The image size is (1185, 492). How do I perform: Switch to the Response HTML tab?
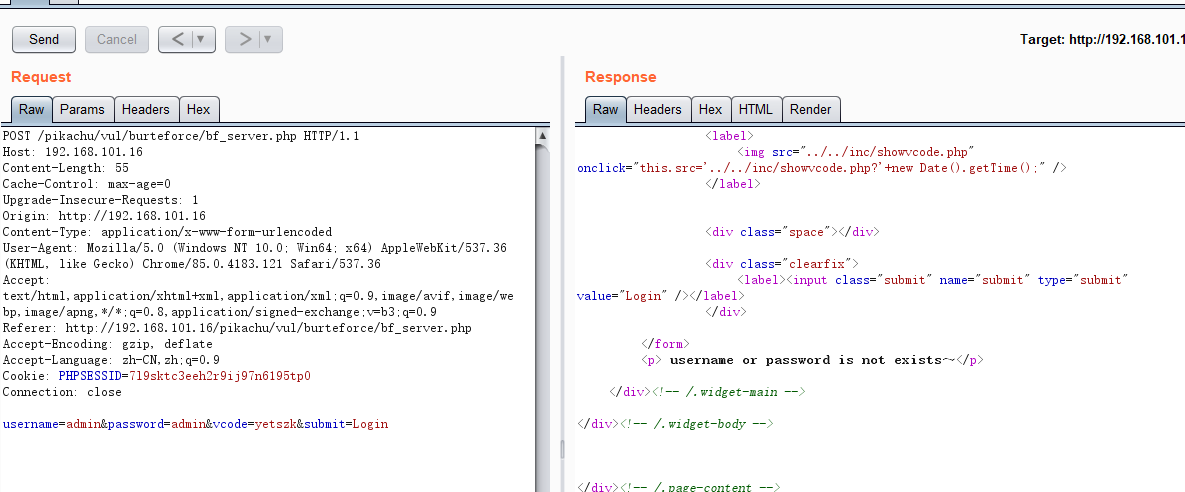pos(756,110)
